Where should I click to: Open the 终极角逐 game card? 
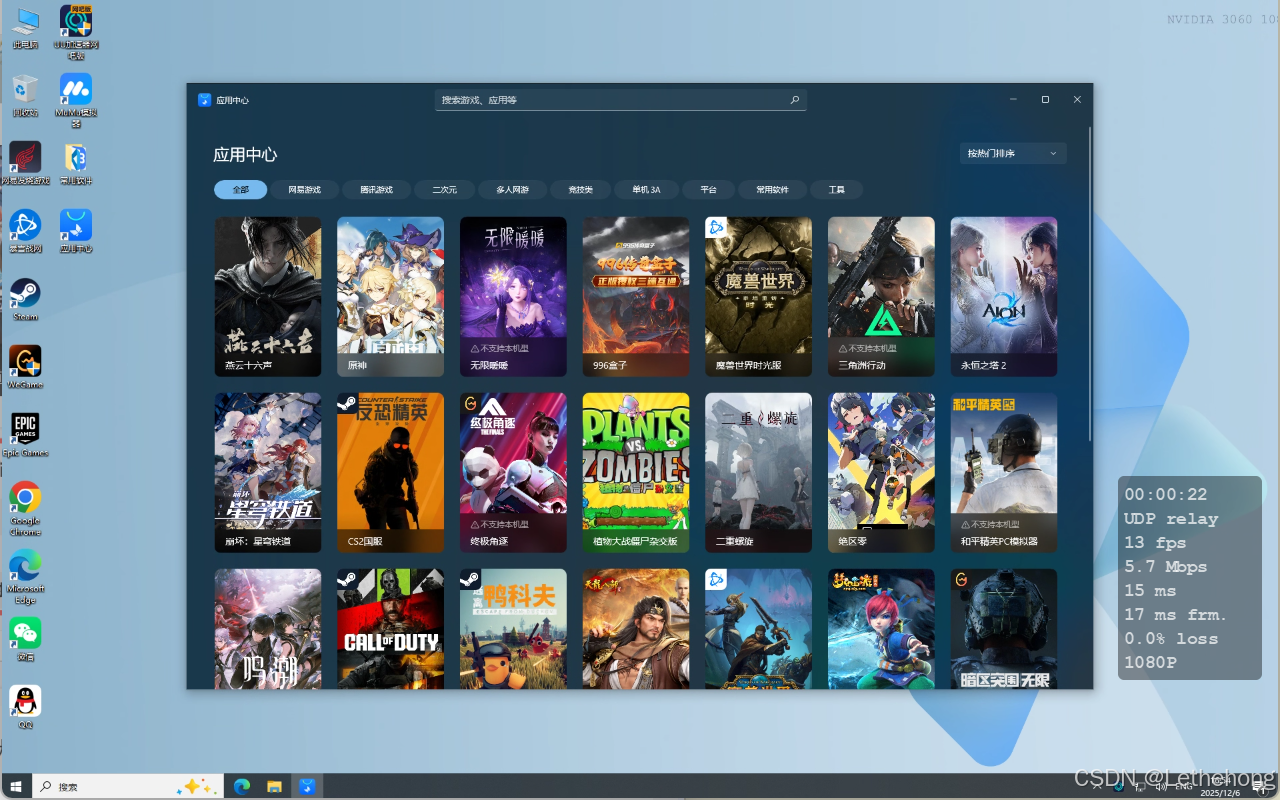[513, 472]
